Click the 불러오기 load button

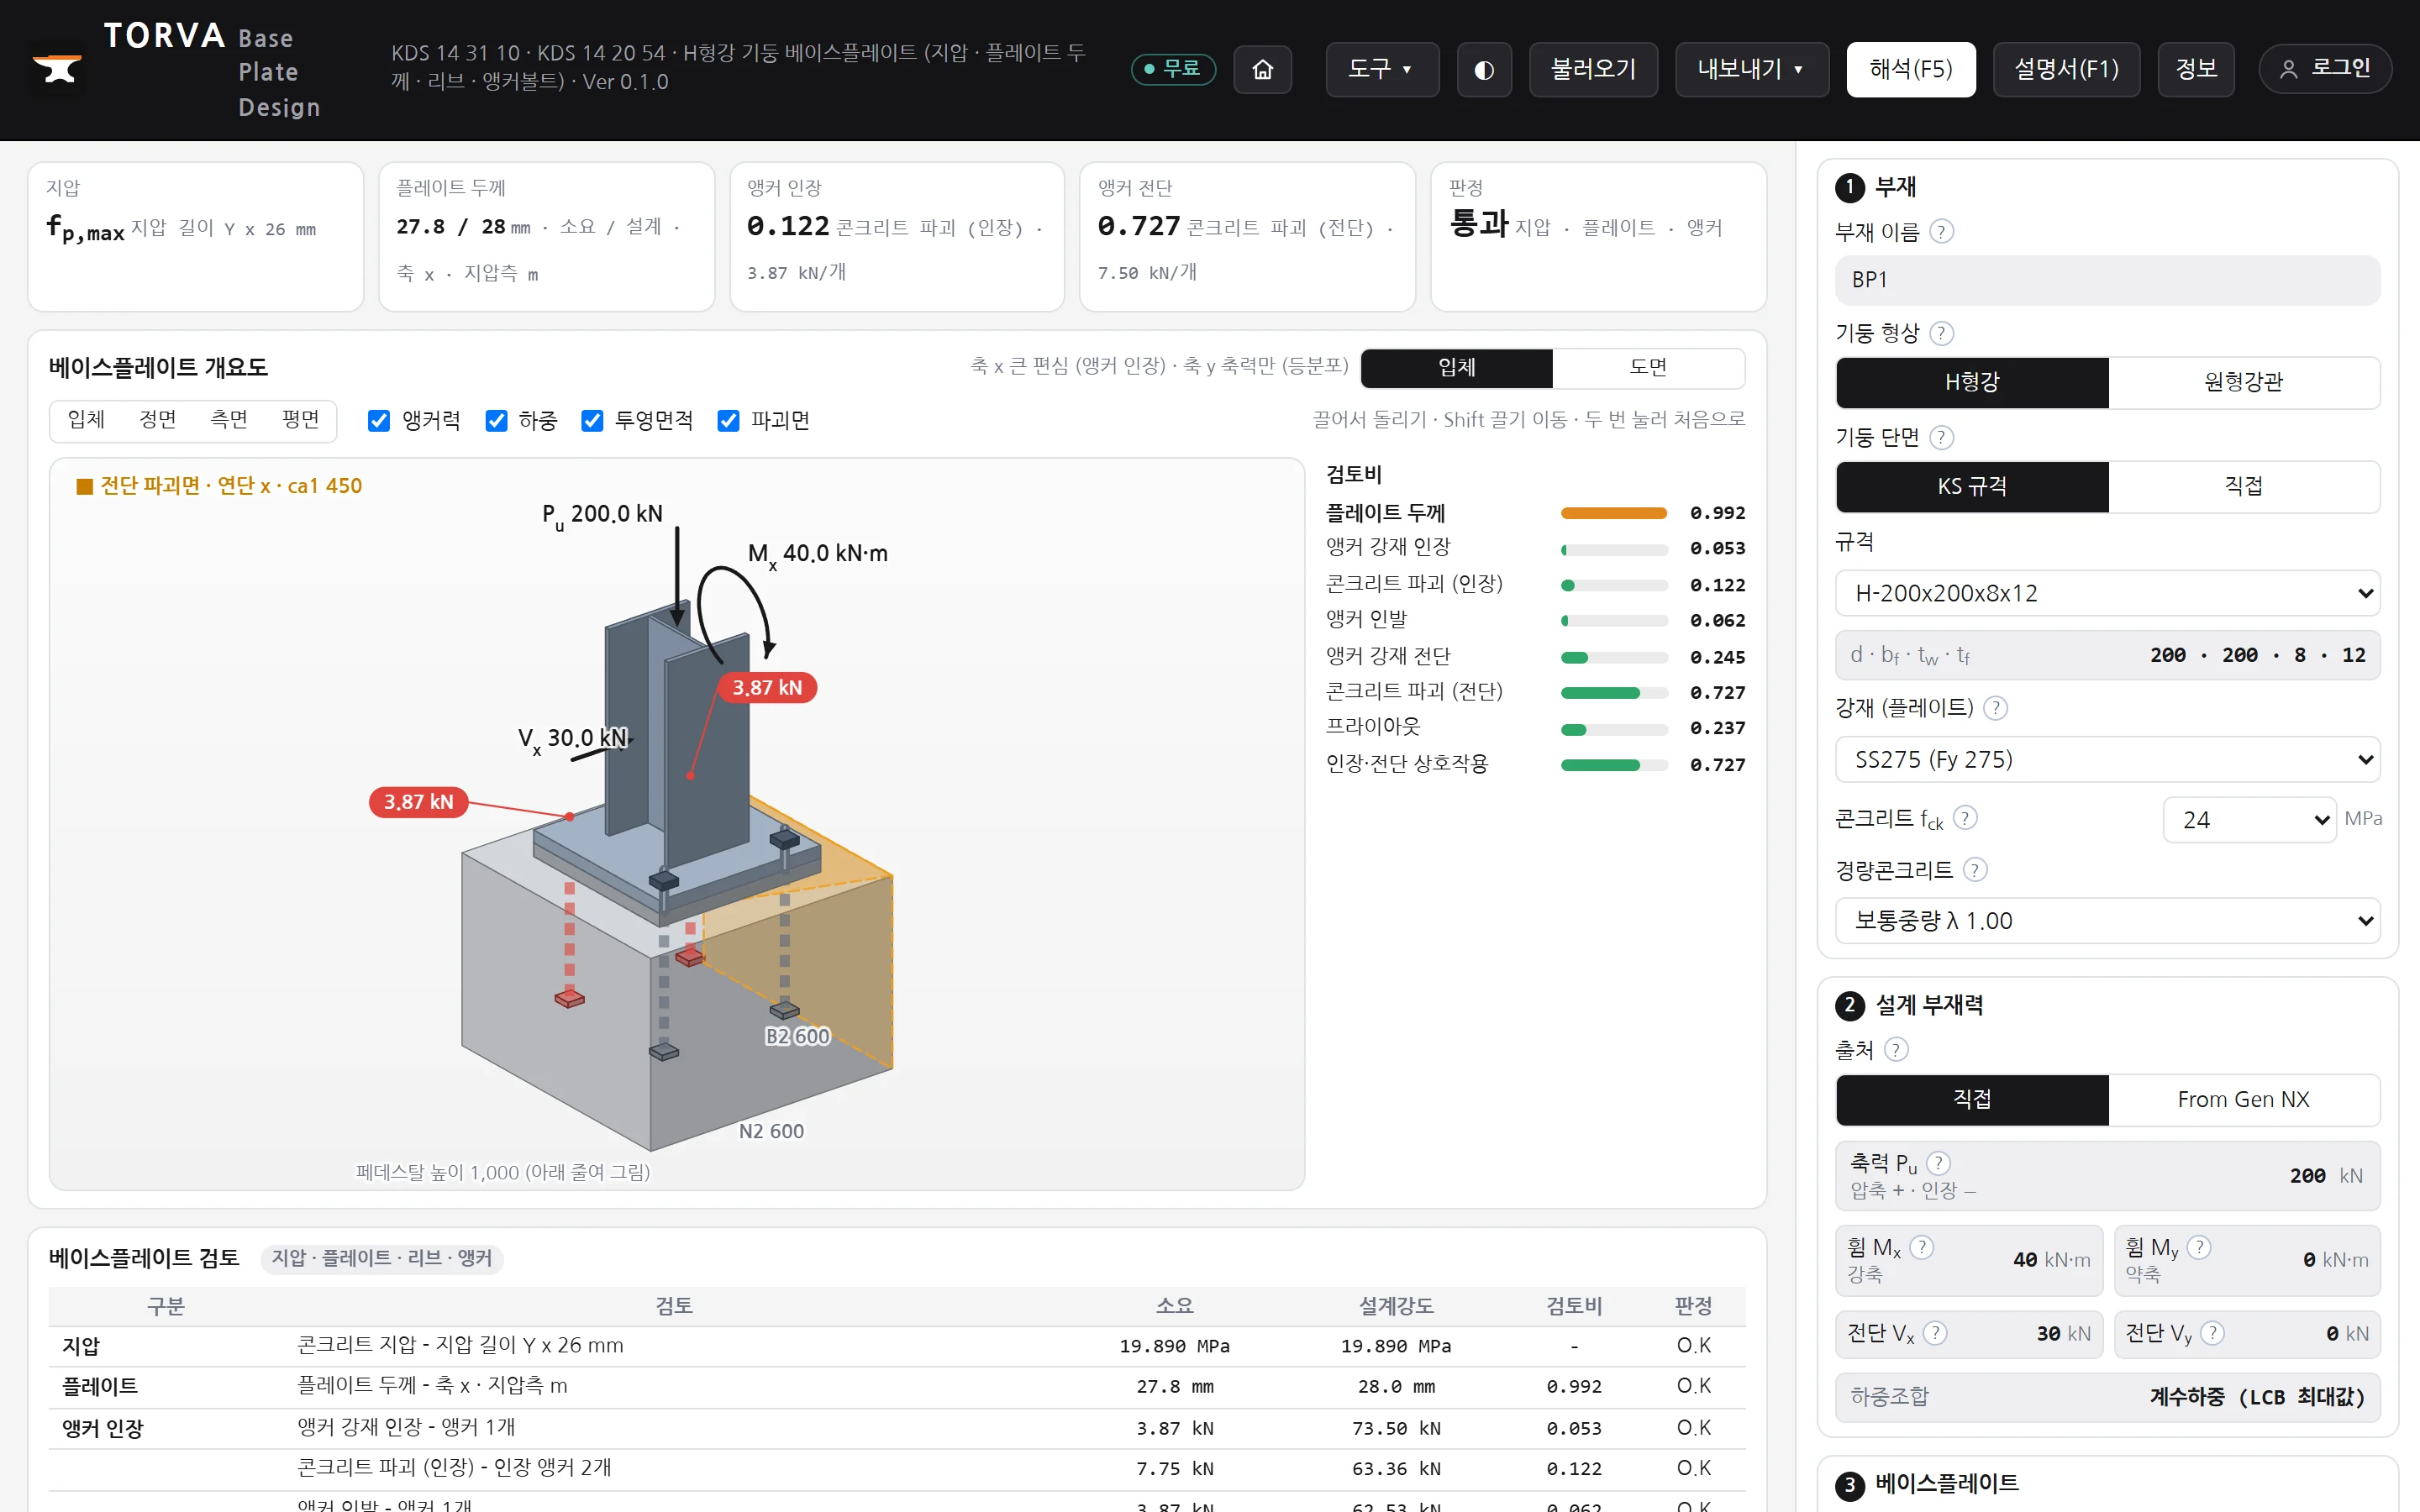click(x=1593, y=69)
